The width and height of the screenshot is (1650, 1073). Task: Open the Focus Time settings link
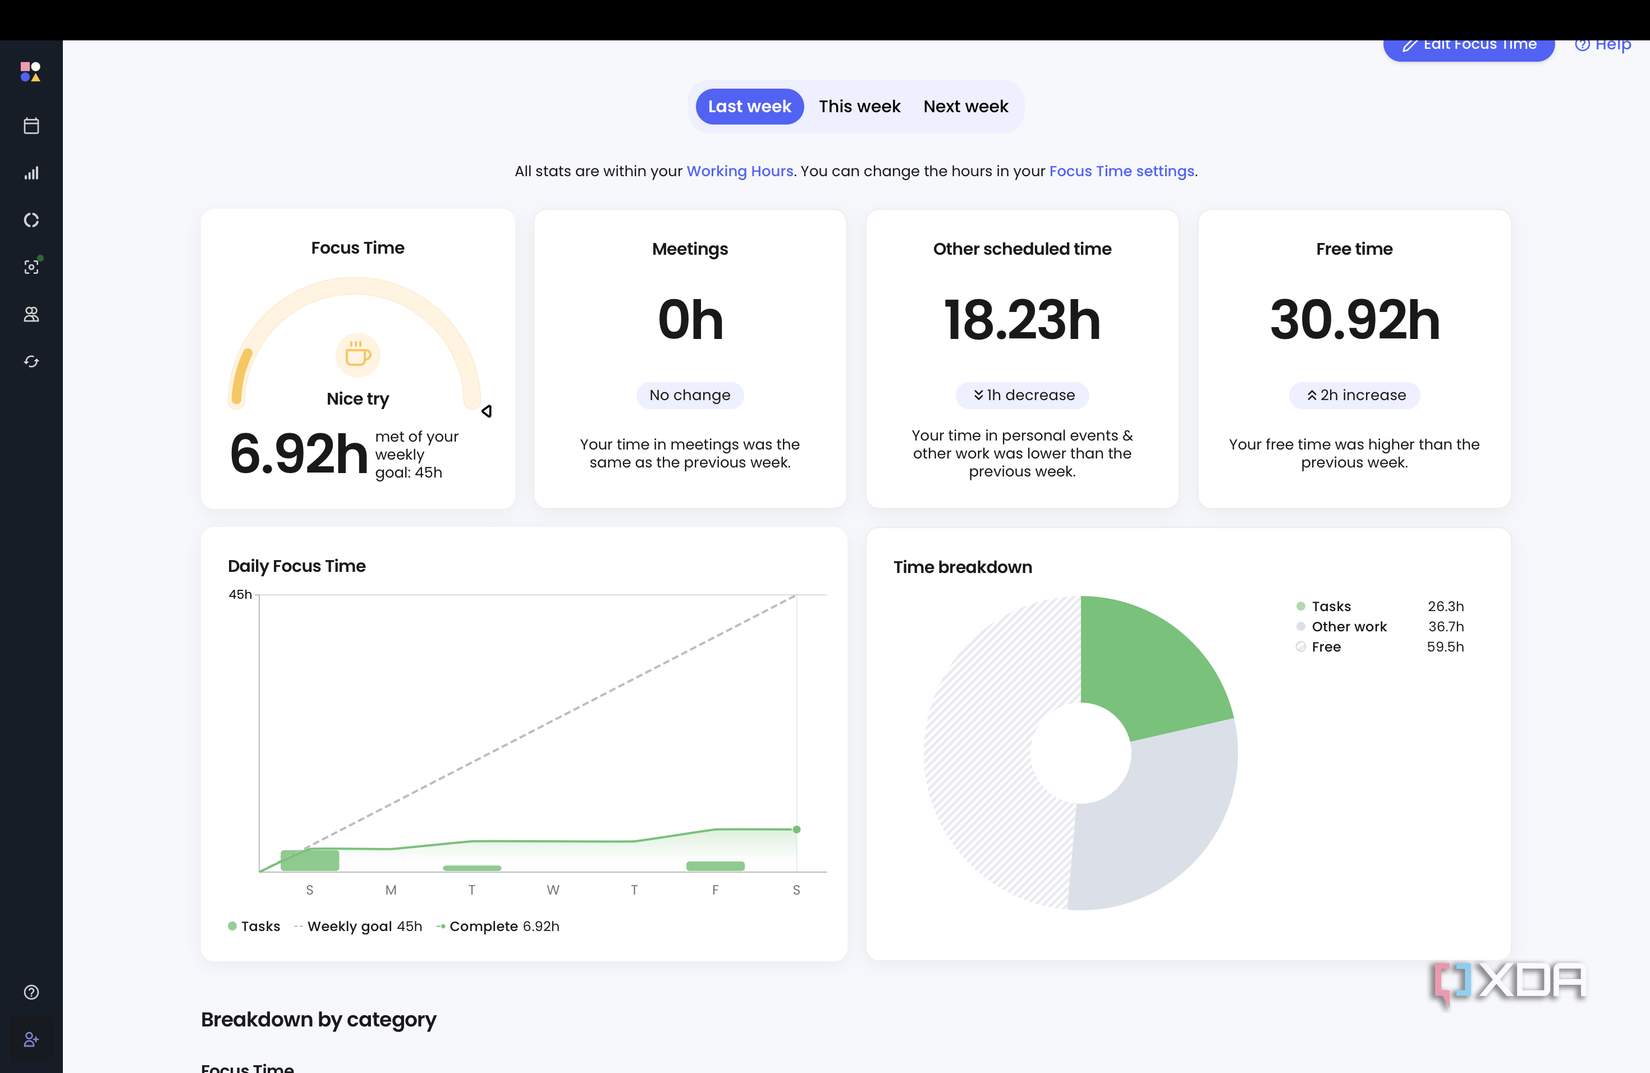(1122, 171)
